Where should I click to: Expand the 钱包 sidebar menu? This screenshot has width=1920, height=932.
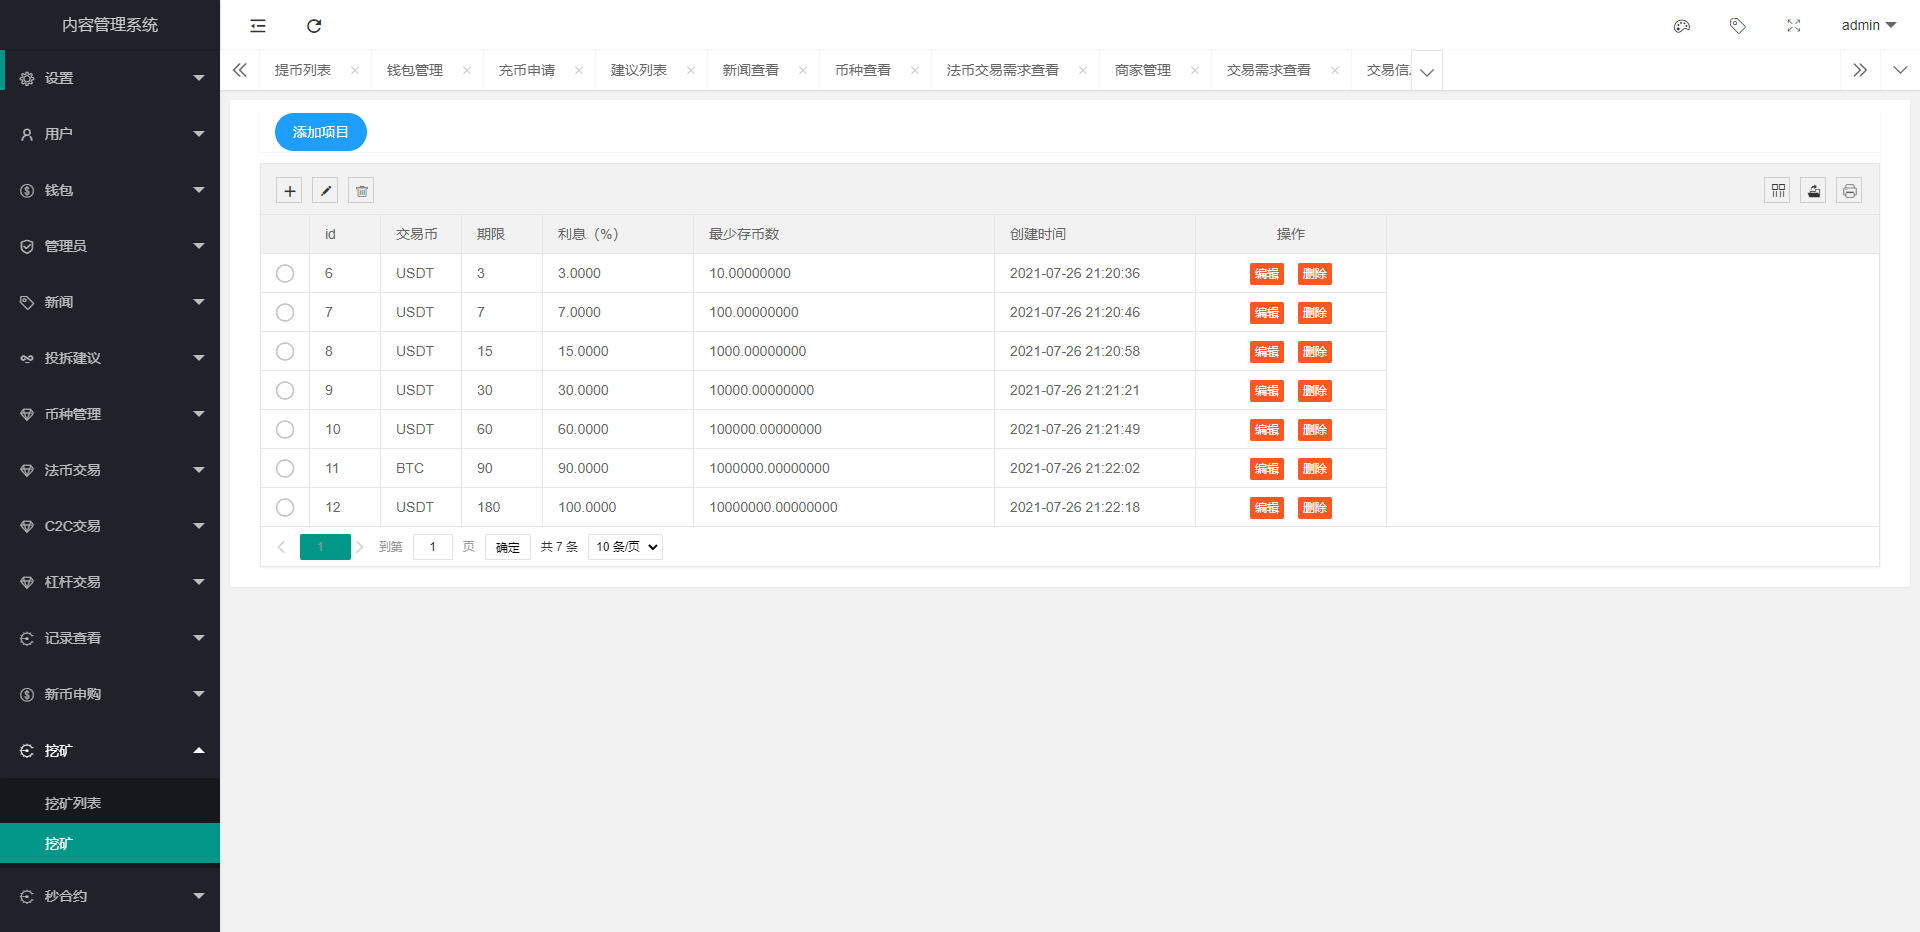pos(110,190)
